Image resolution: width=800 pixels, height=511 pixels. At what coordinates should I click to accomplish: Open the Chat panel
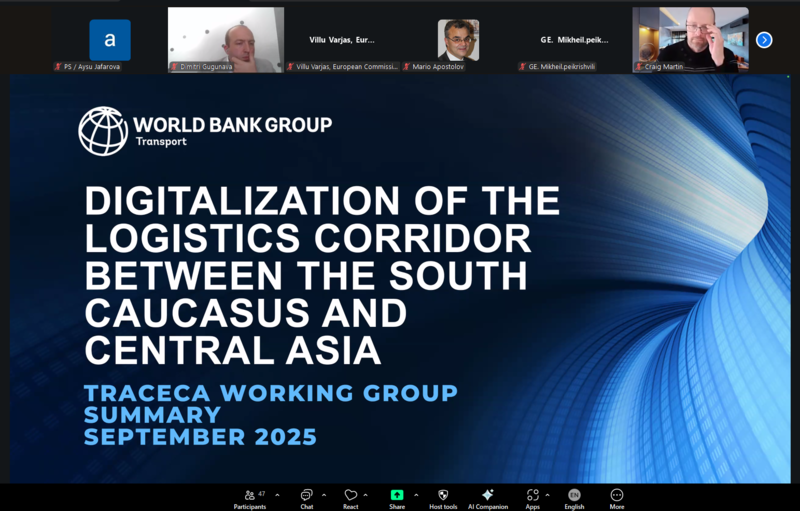pos(307,495)
